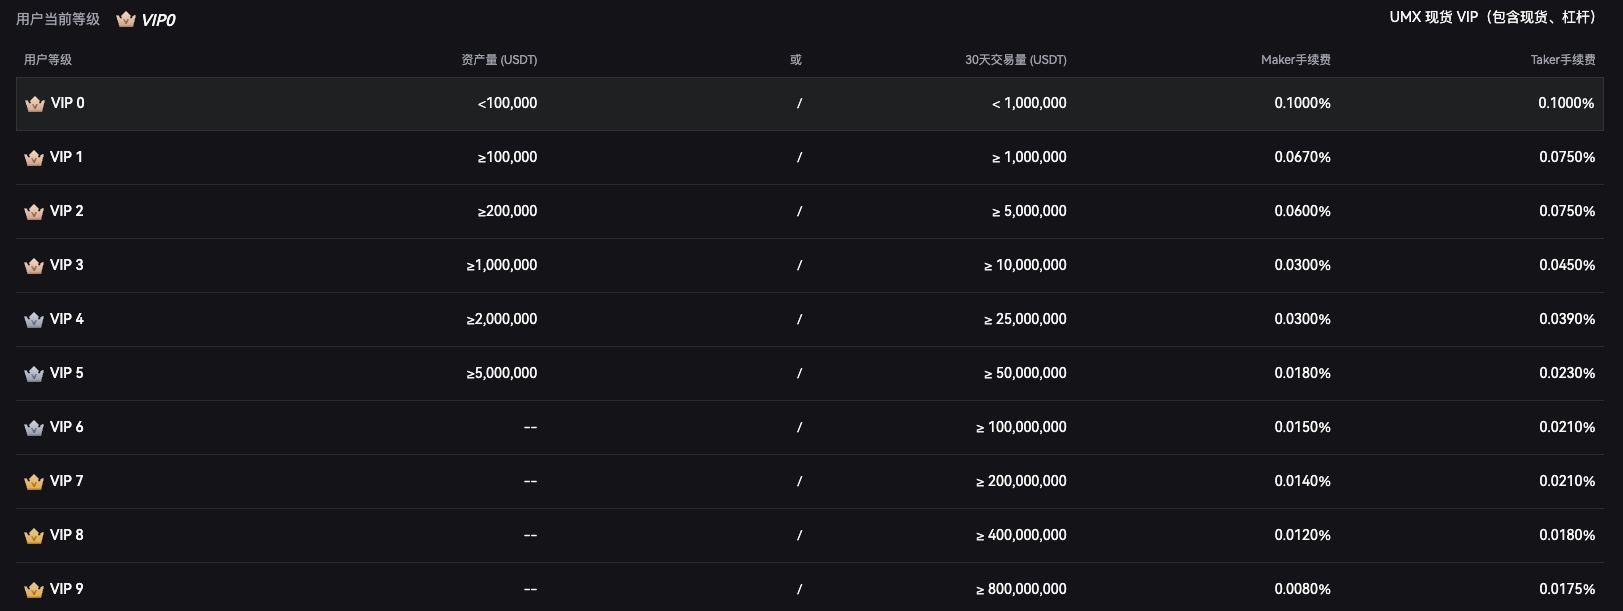Click the 资产量 (USDT) column header
This screenshot has width=1623, height=611.
[499, 60]
